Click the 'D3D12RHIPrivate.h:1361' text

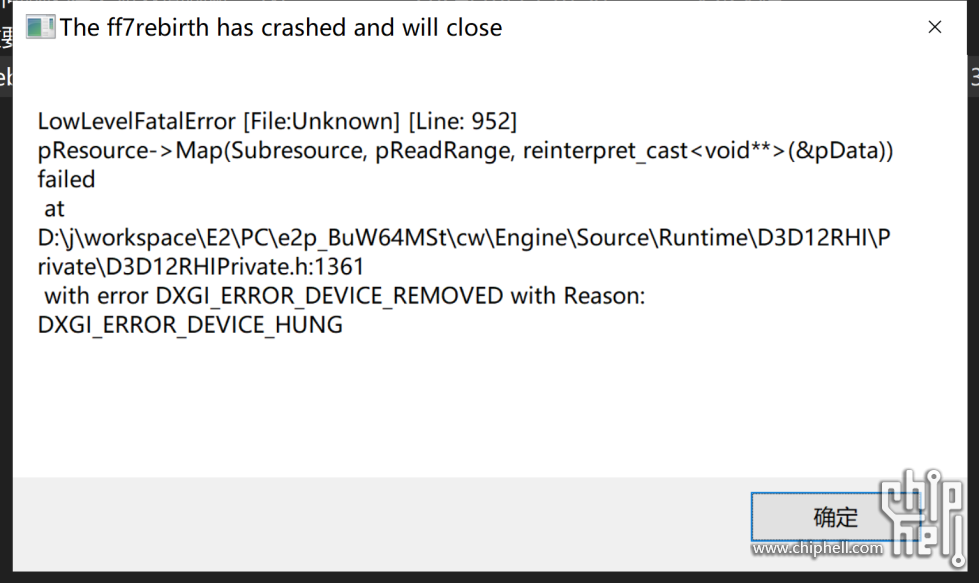pos(235,267)
